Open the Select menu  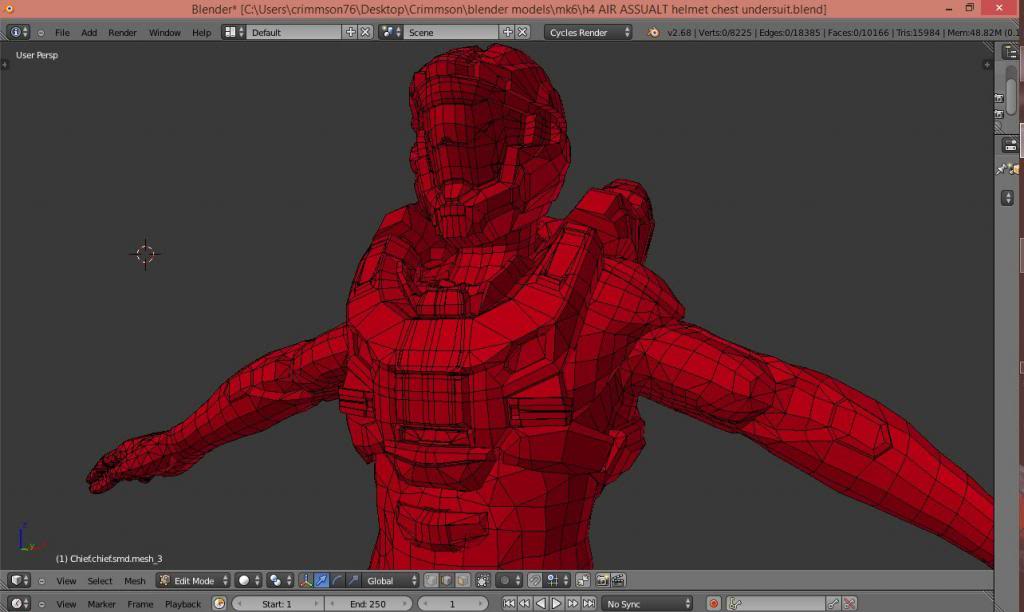100,581
